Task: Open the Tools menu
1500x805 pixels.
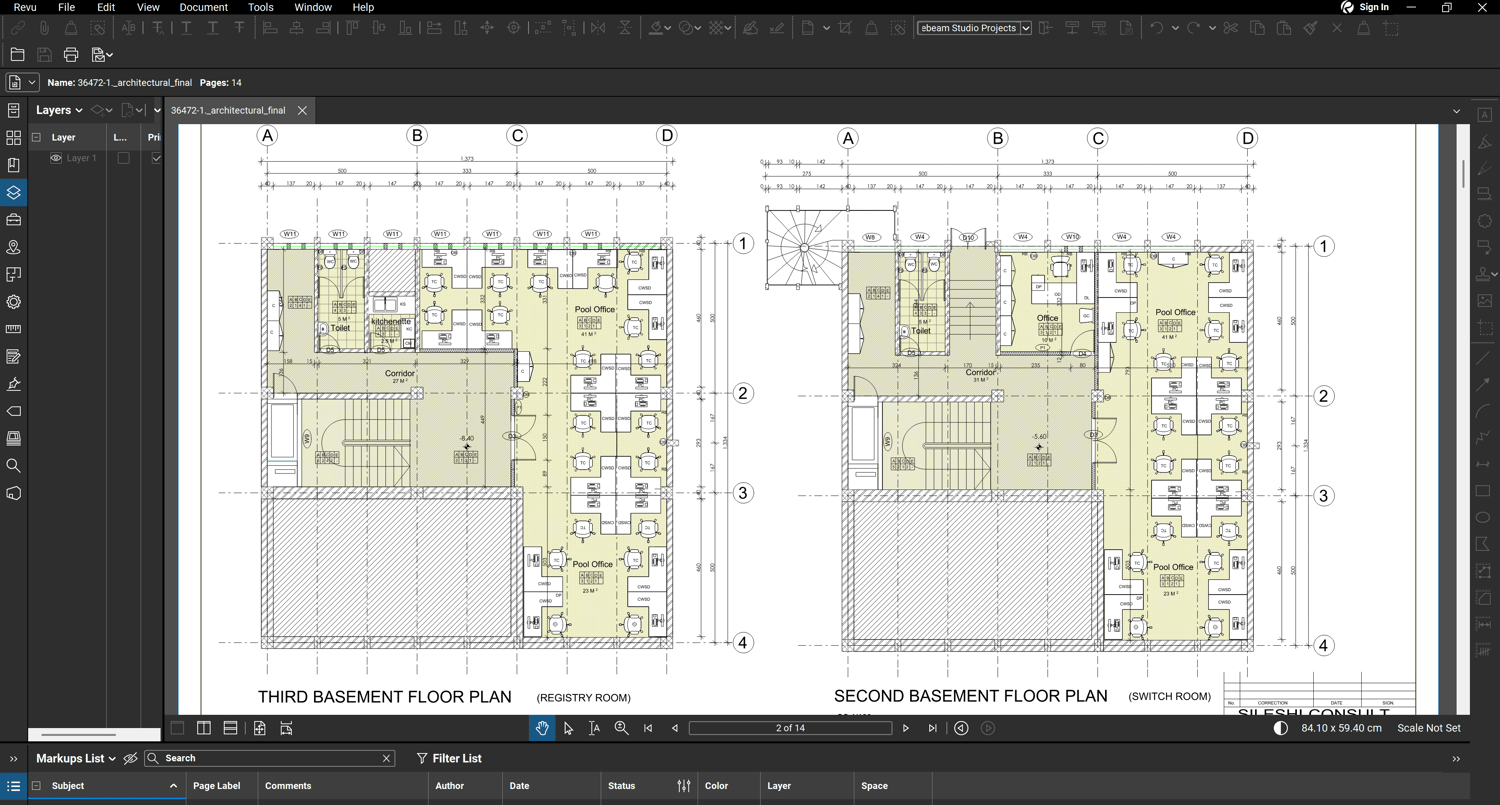Action: 261,7
